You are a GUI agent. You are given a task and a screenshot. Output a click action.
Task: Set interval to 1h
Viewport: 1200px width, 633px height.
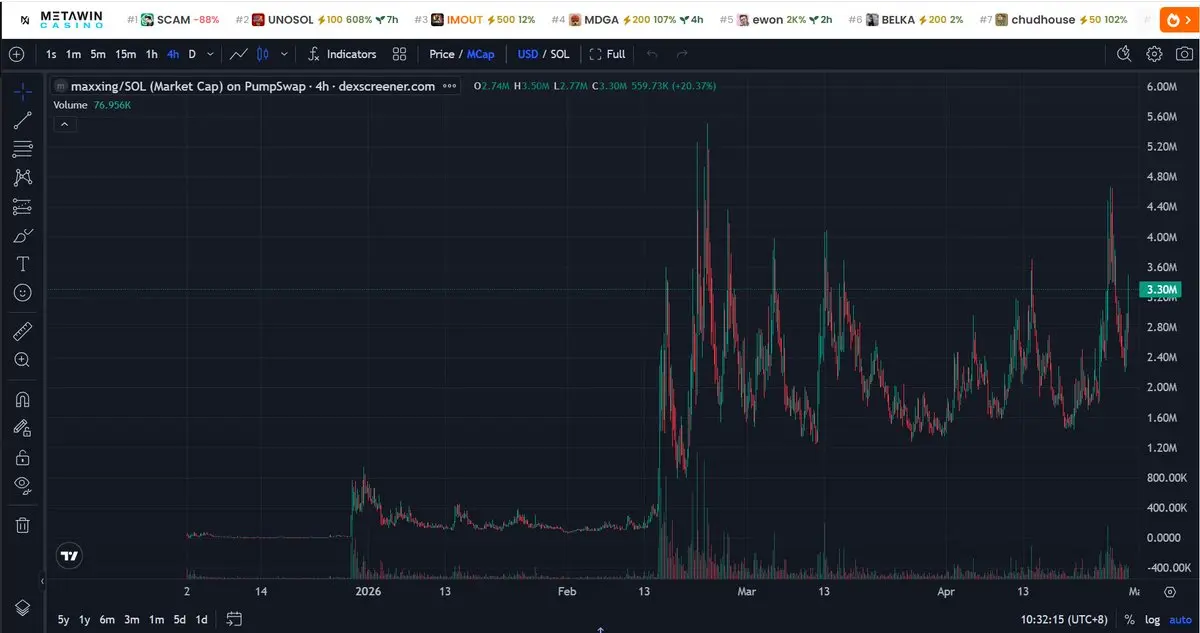point(151,54)
